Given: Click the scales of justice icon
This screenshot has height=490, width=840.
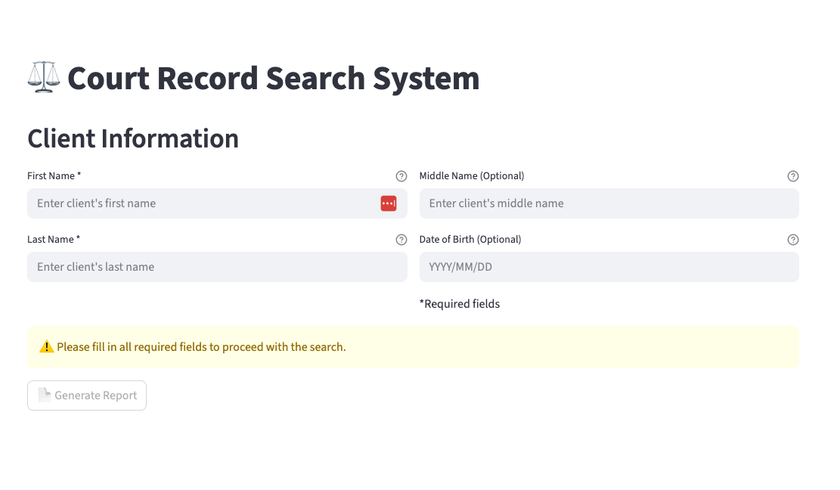Looking at the screenshot, I should pos(43,77).
